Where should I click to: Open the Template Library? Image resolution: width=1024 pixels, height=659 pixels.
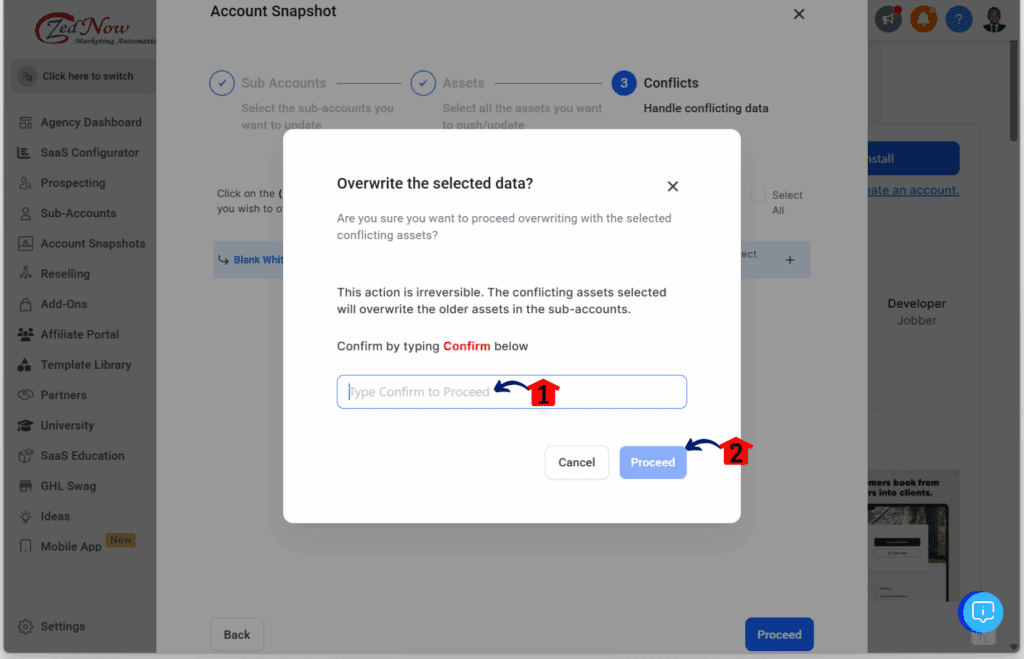click(92, 364)
